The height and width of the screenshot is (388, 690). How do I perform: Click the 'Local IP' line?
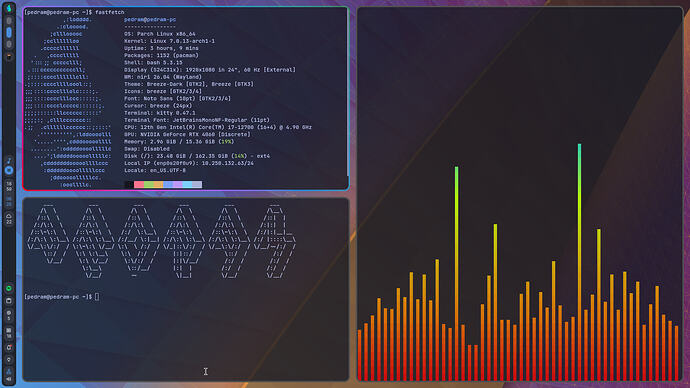coord(189,163)
